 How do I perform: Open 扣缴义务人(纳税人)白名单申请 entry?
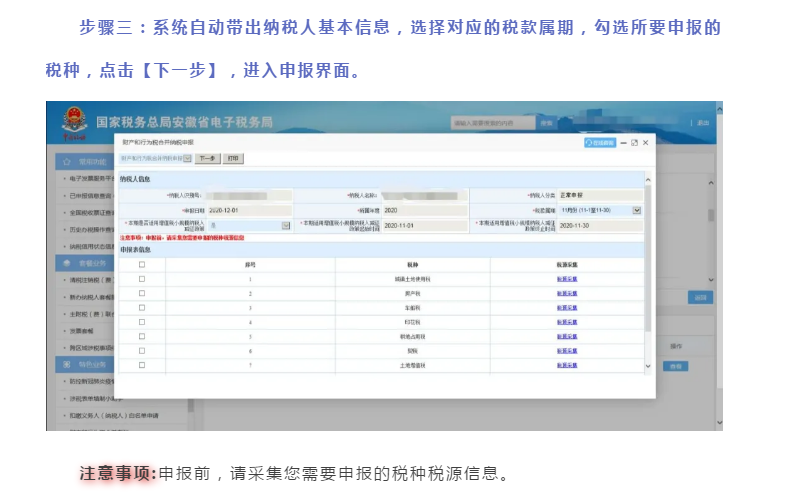coord(114,416)
